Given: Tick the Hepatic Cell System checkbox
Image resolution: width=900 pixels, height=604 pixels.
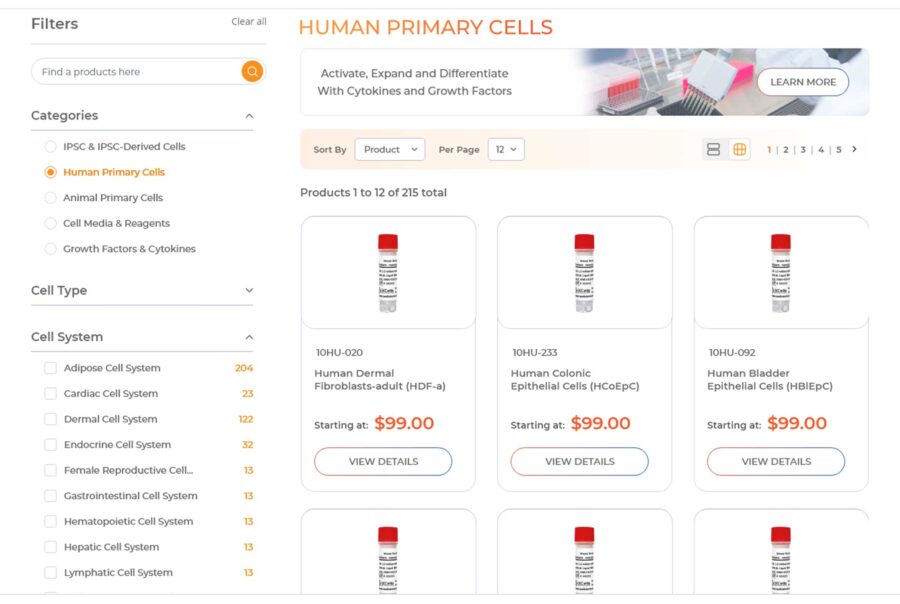Looking at the screenshot, I should pos(51,547).
